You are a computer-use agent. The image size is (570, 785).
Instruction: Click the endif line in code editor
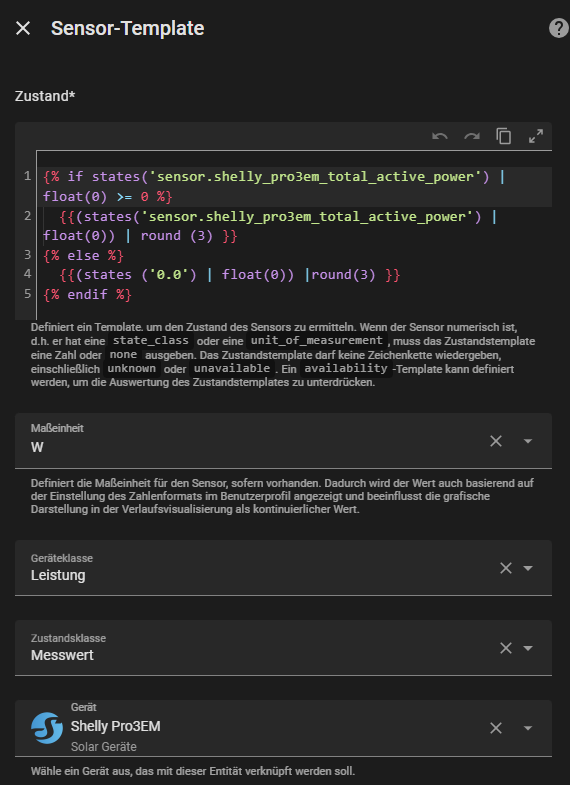tap(87, 294)
